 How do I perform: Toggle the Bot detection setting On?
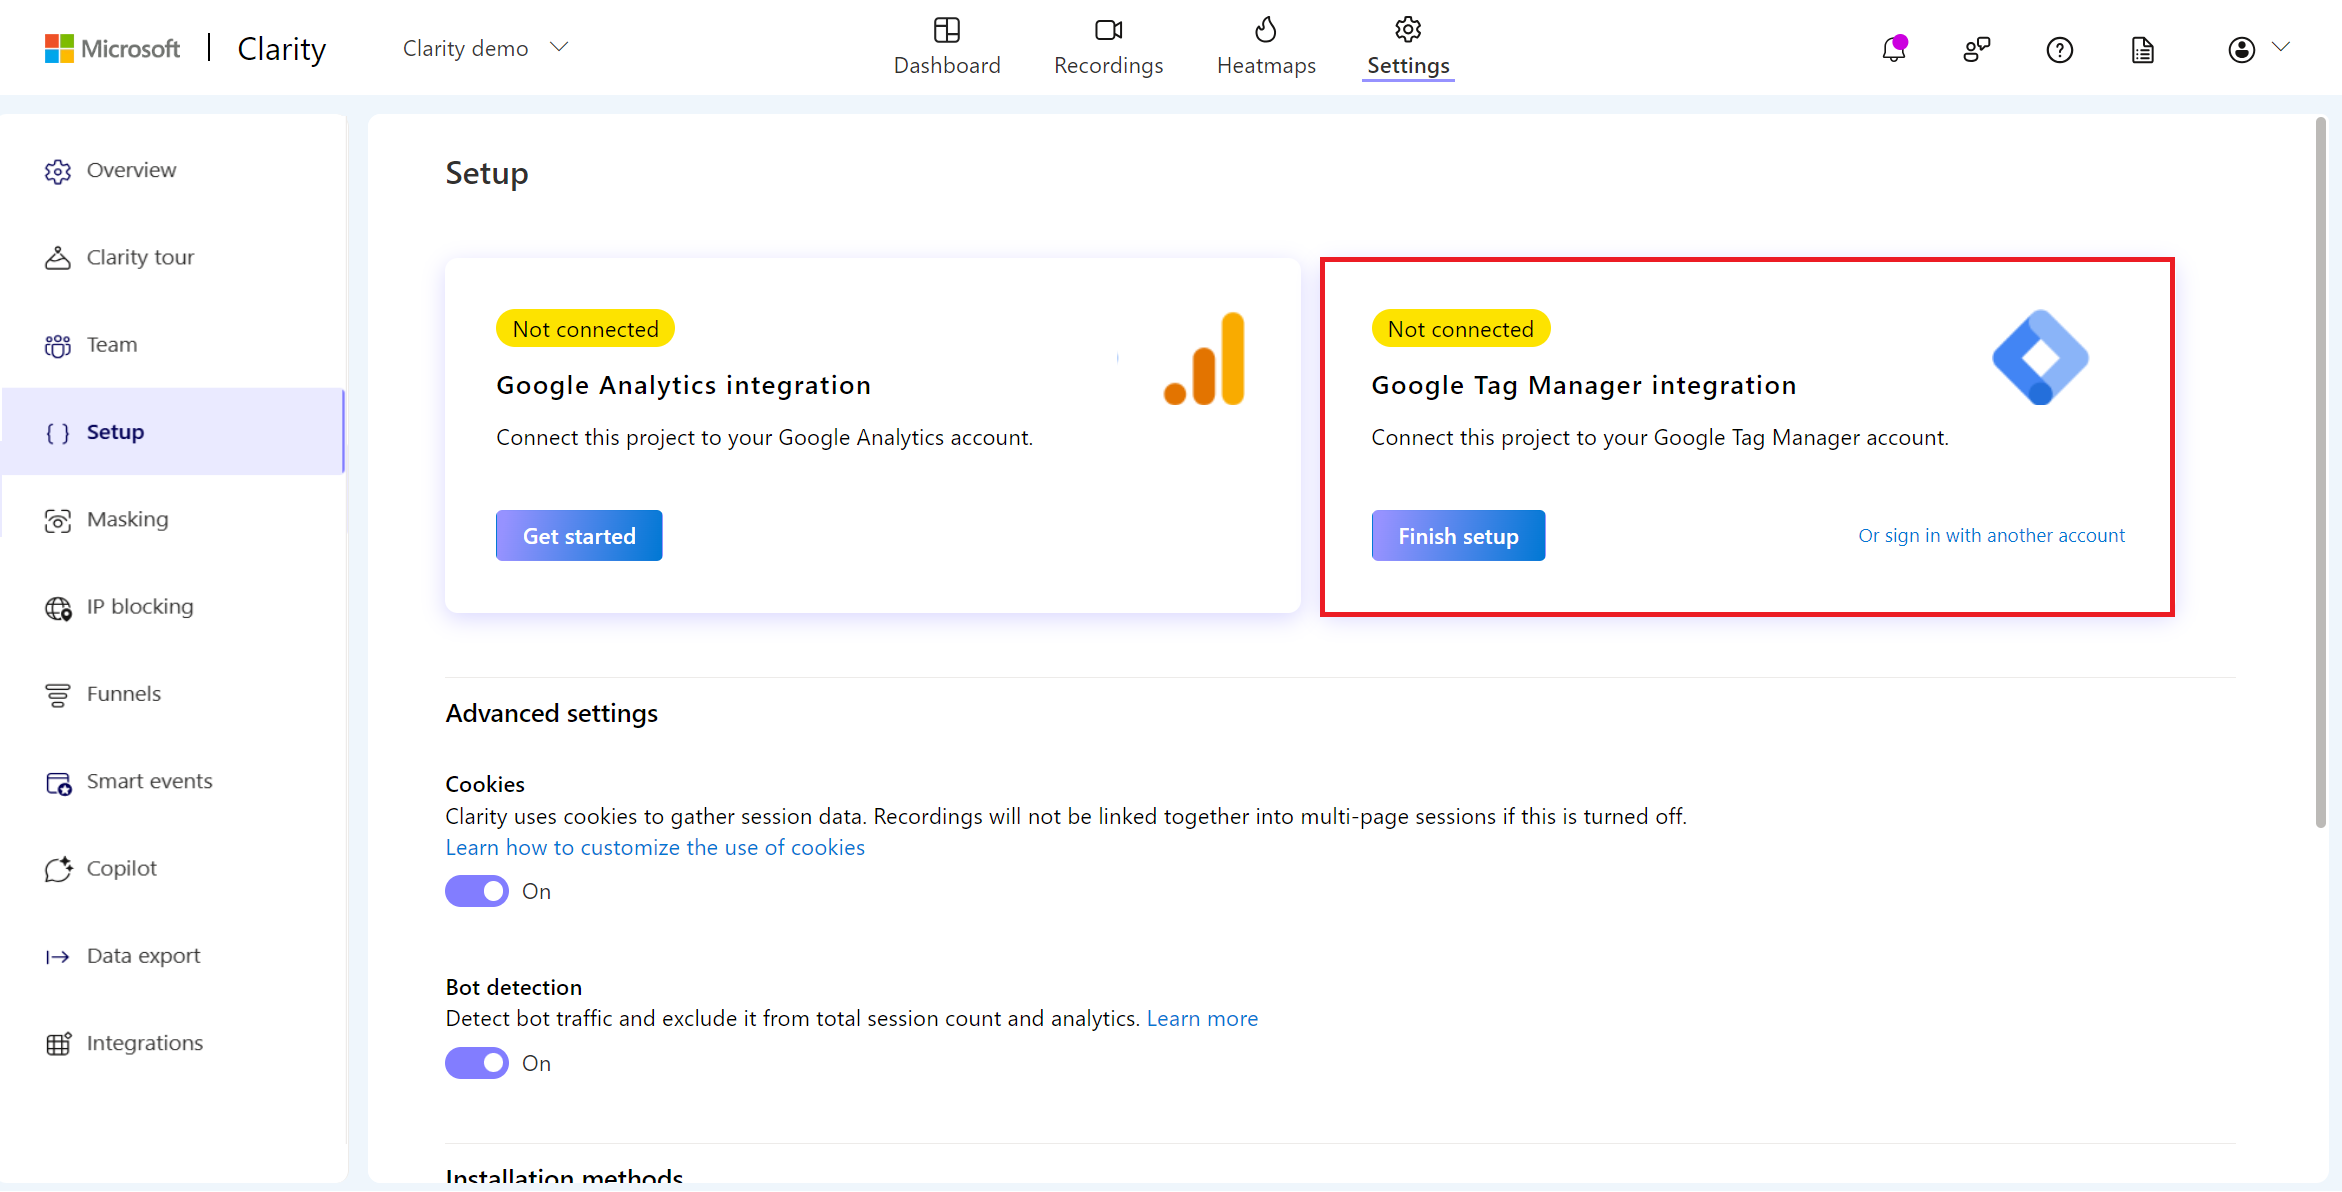tap(476, 1061)
